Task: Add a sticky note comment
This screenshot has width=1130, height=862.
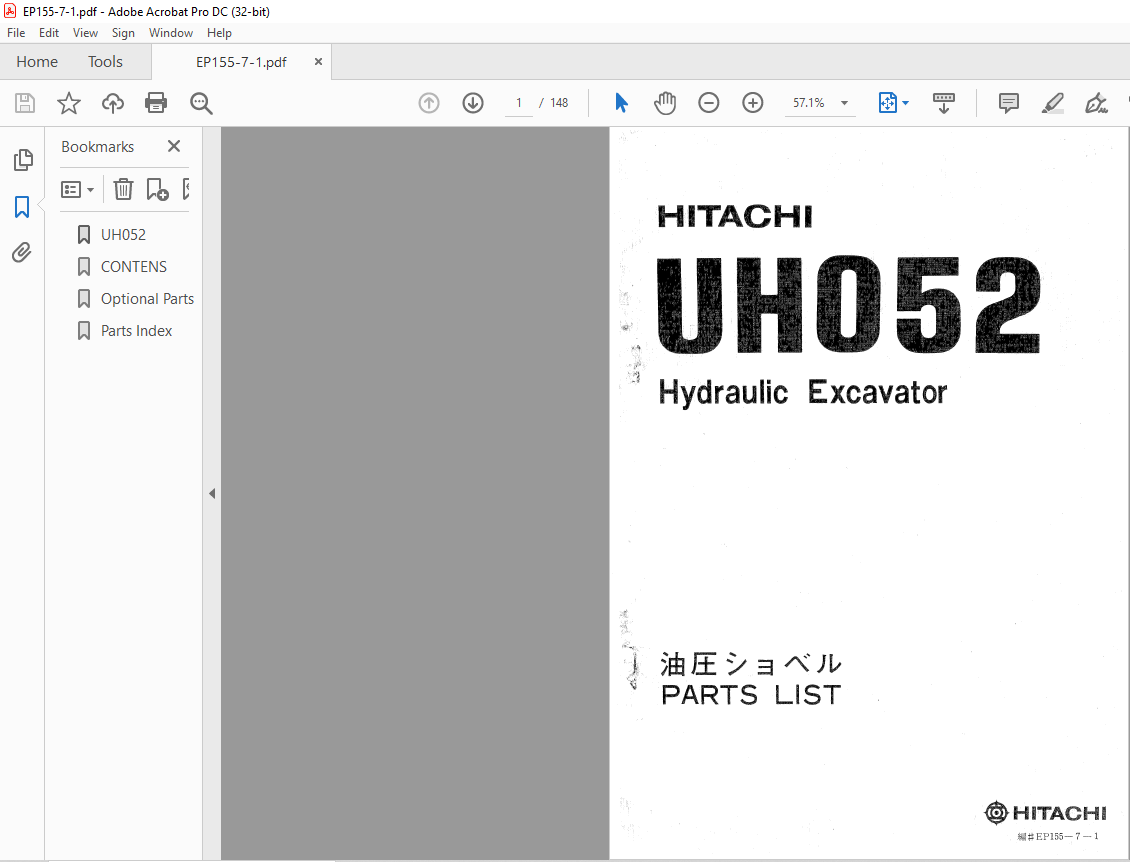Action: point(1008,103)
